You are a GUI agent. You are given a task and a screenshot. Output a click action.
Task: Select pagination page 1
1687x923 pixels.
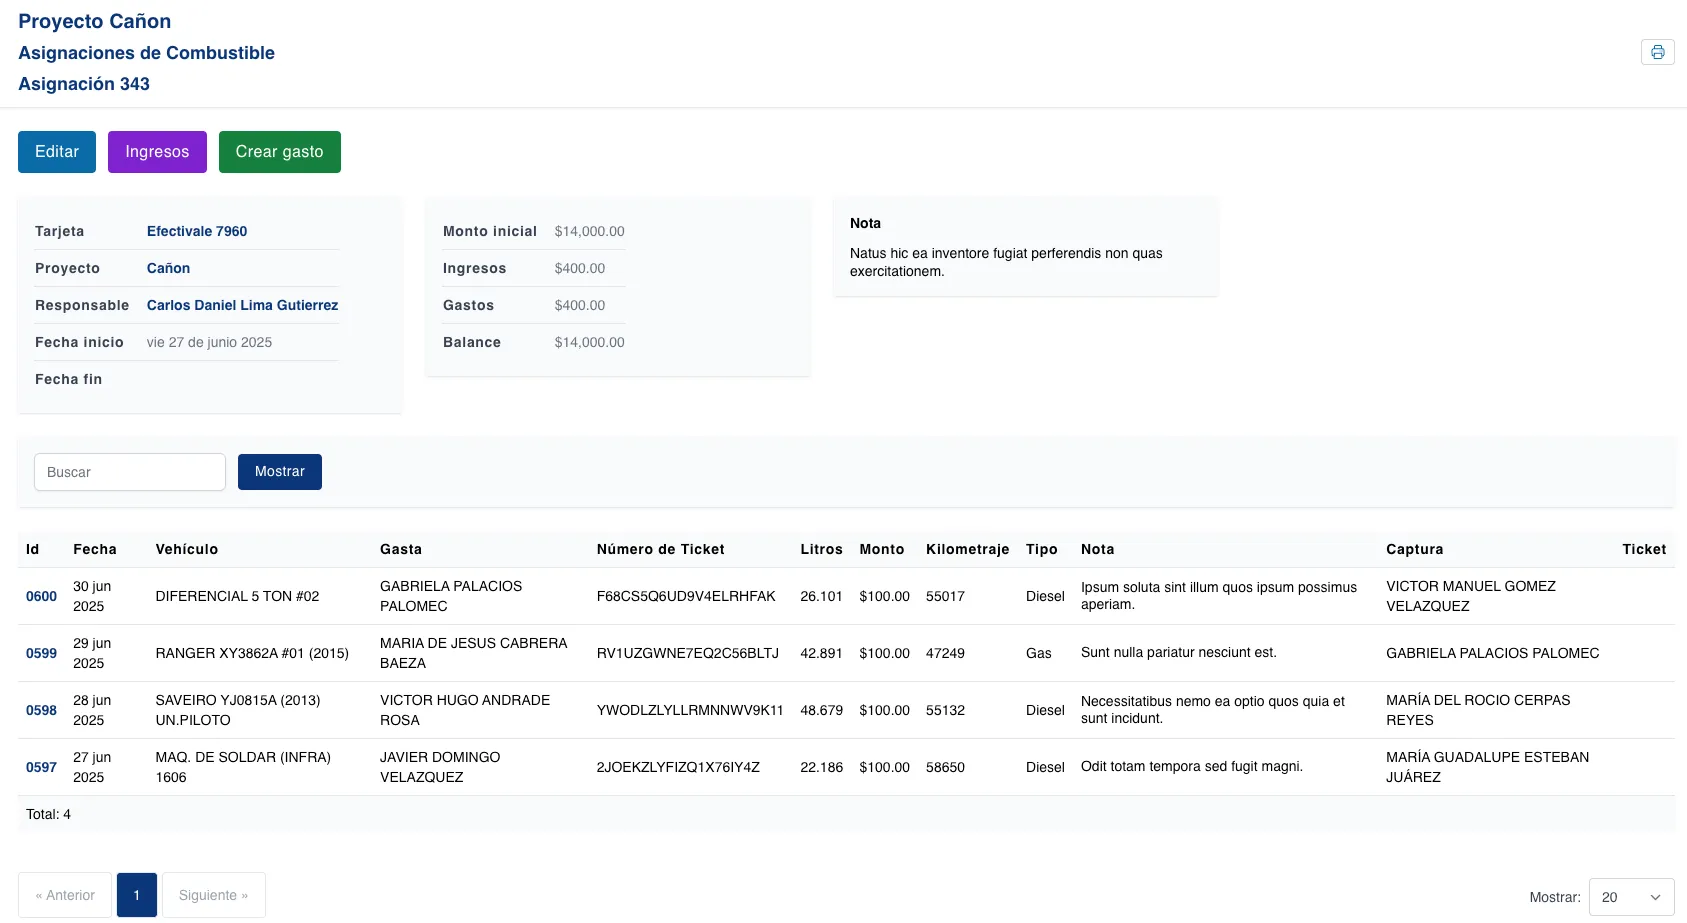pyautogui.click(x=137, y=895)
